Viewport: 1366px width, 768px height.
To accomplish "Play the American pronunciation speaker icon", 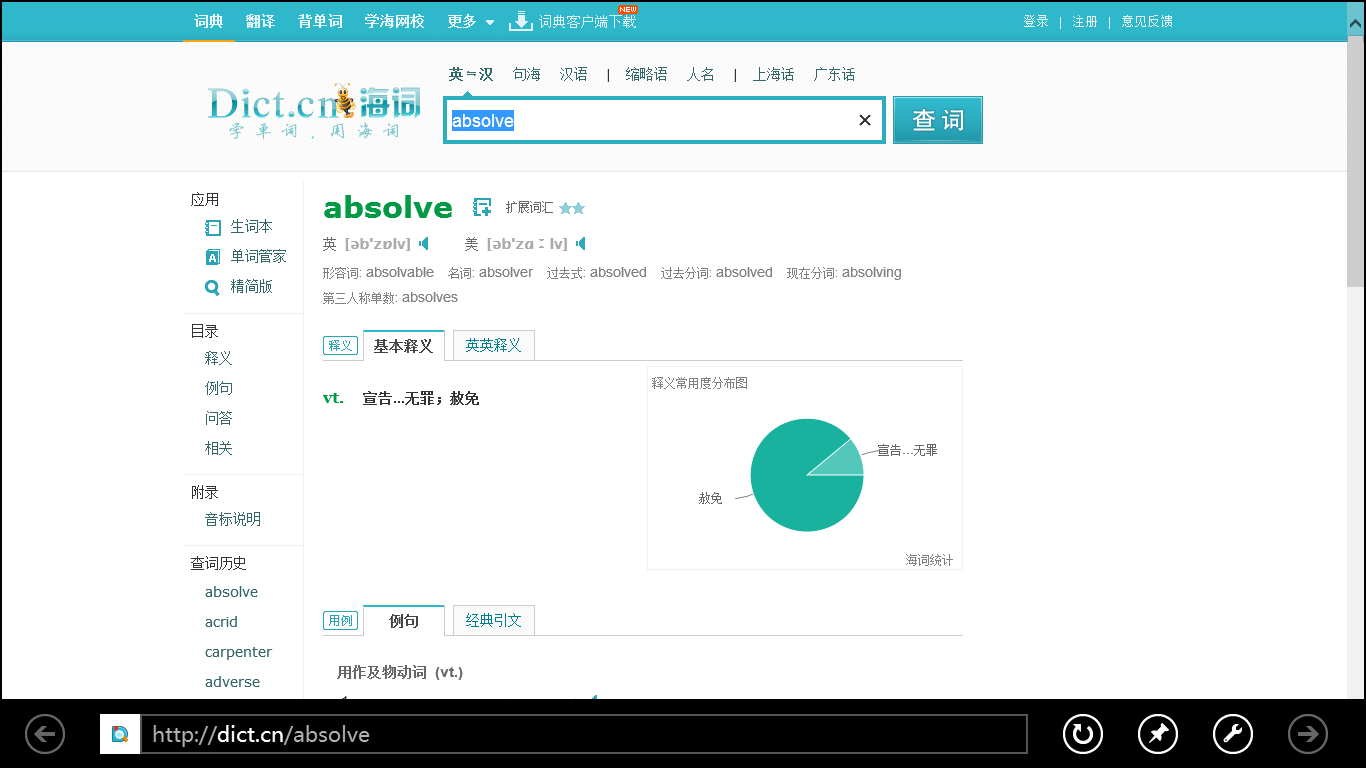I will click(x=581, y=243).
